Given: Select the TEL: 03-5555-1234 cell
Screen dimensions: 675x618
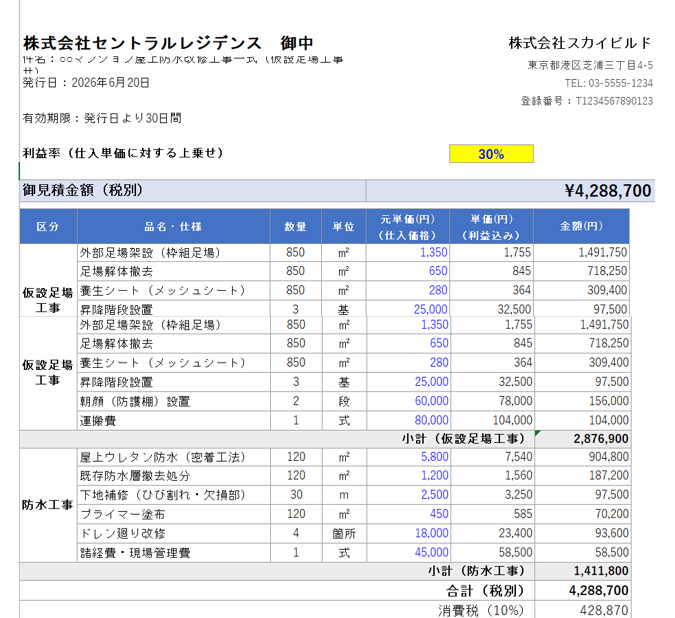Looking at the screenshot, I should 609,83.
